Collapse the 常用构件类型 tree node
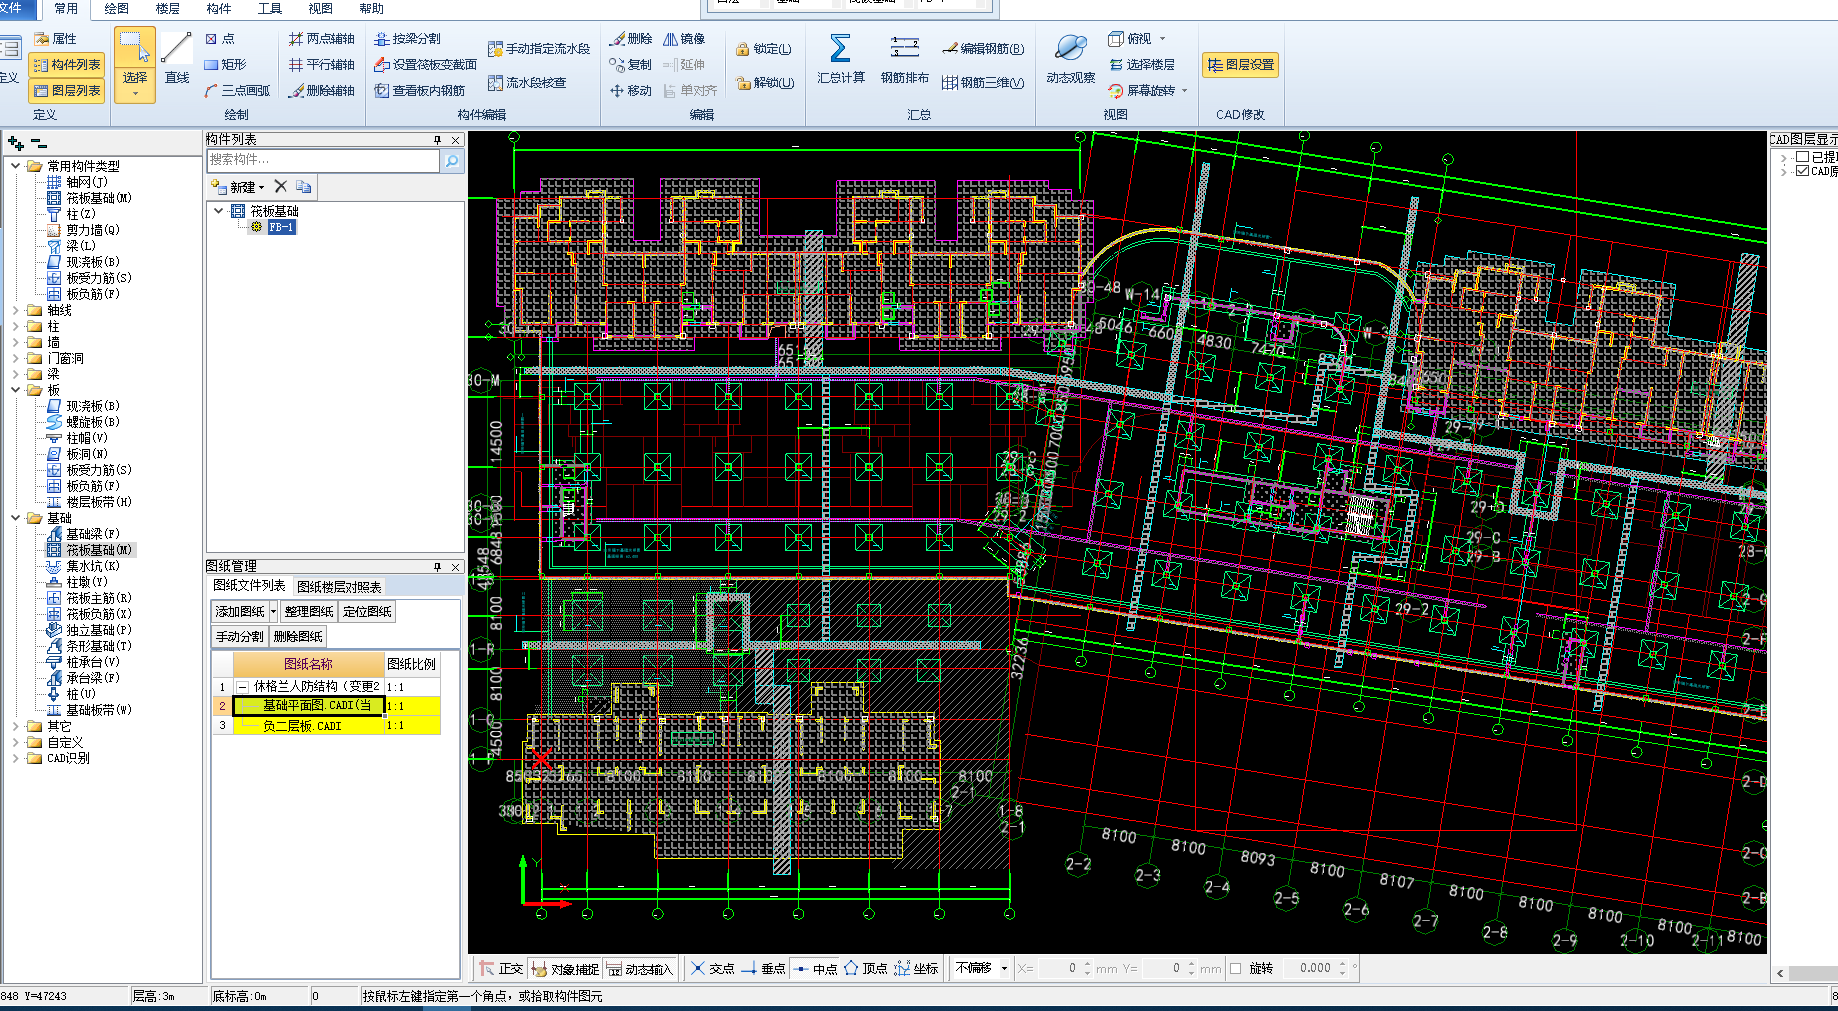Image resolution: width=1838 pixels, height=1011 pixels. pyautogui.click(x=16, y=166)
